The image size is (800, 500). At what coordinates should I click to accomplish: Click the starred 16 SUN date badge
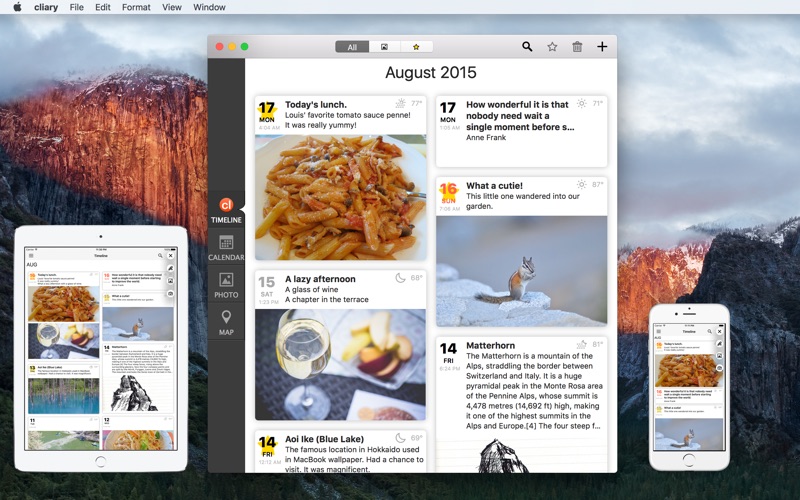pos(448,192)
